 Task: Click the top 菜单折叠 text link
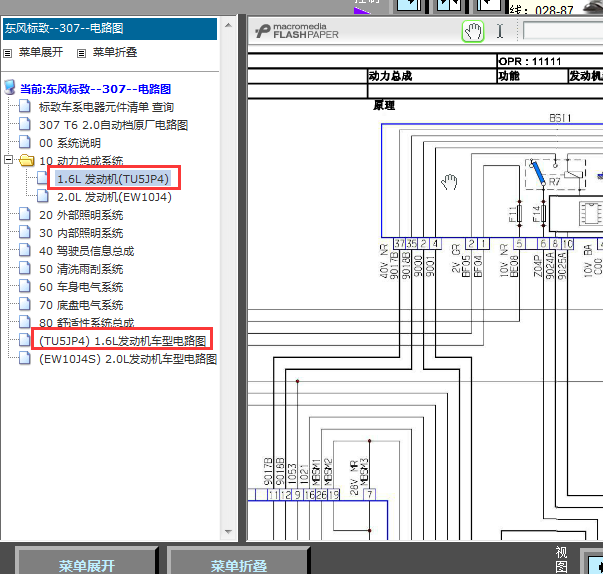[x=115, y=52]
